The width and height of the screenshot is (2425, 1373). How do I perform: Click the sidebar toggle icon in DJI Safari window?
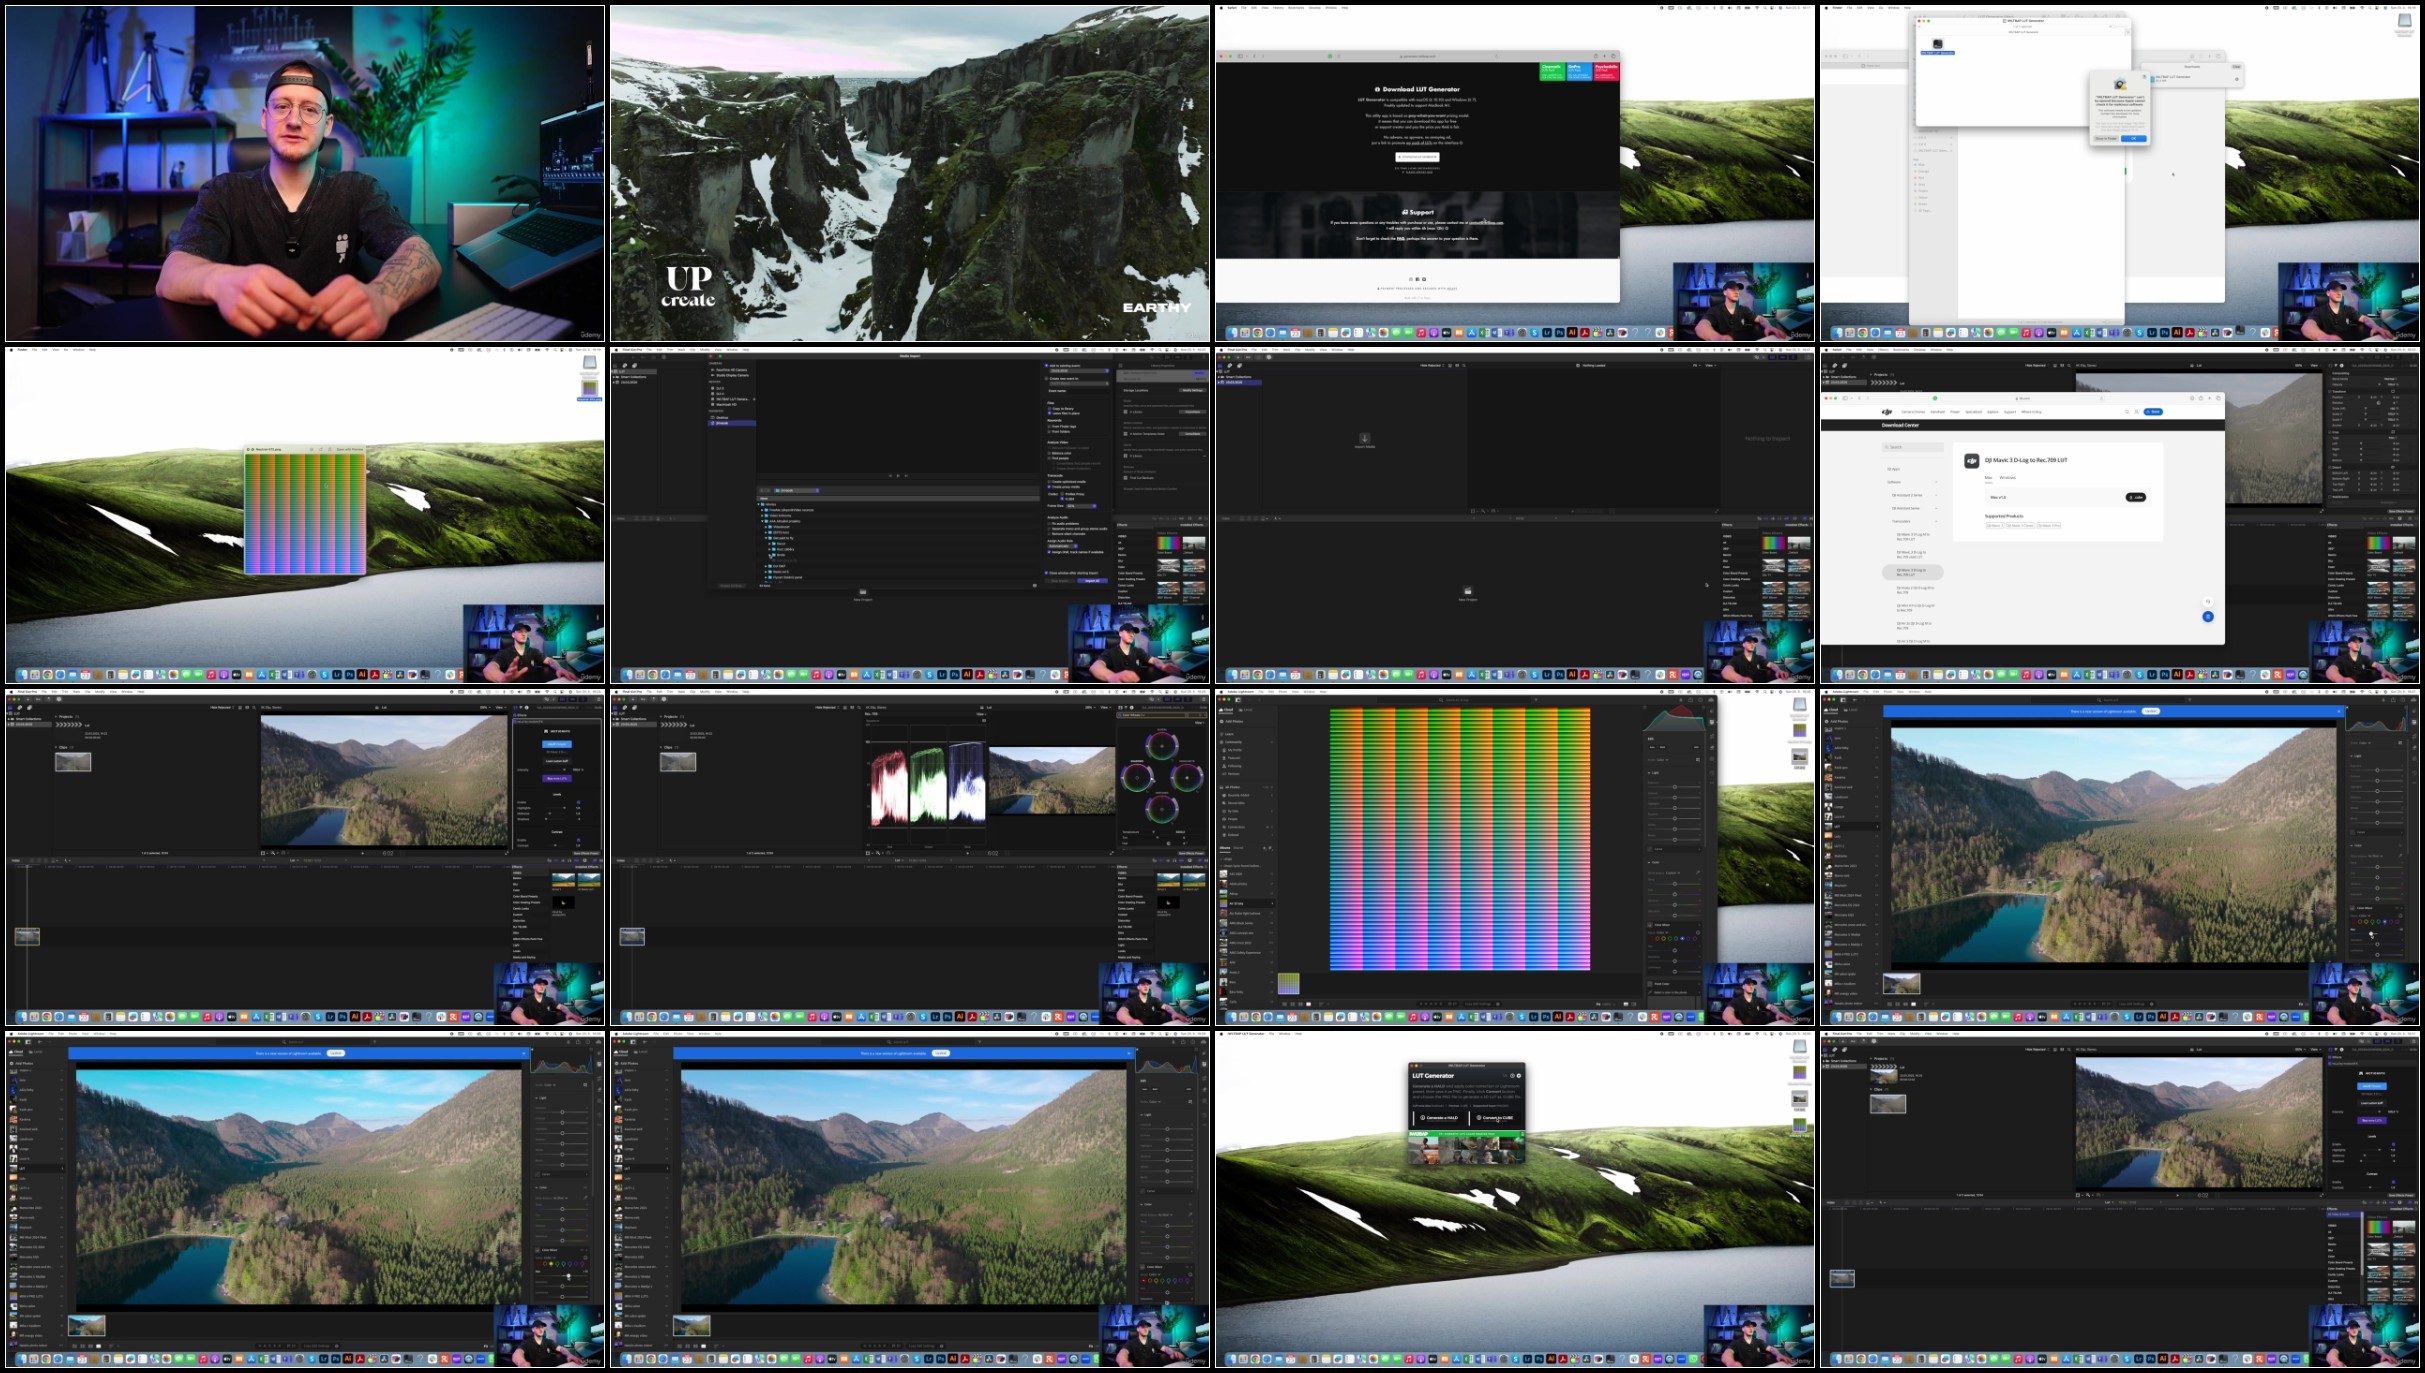click(x=1846, y=398)
